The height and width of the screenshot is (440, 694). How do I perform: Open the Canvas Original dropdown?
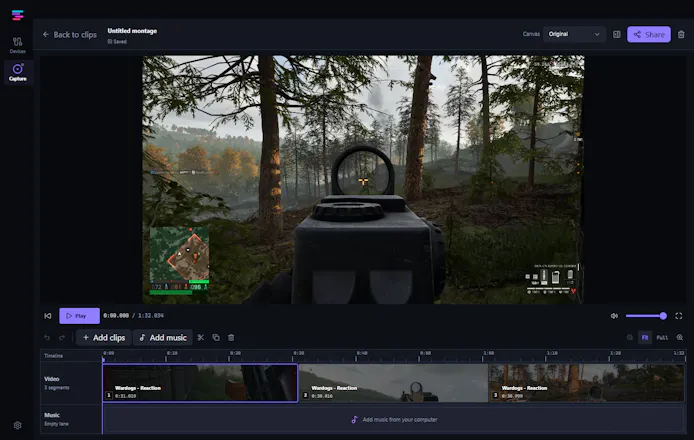(x=574, y=34)
